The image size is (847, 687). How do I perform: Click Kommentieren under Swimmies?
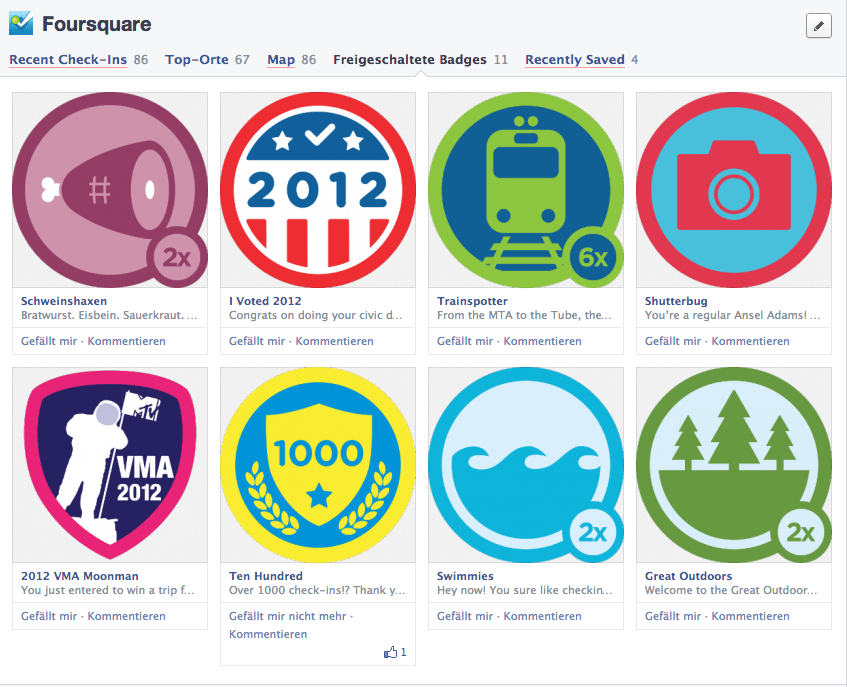542,616
